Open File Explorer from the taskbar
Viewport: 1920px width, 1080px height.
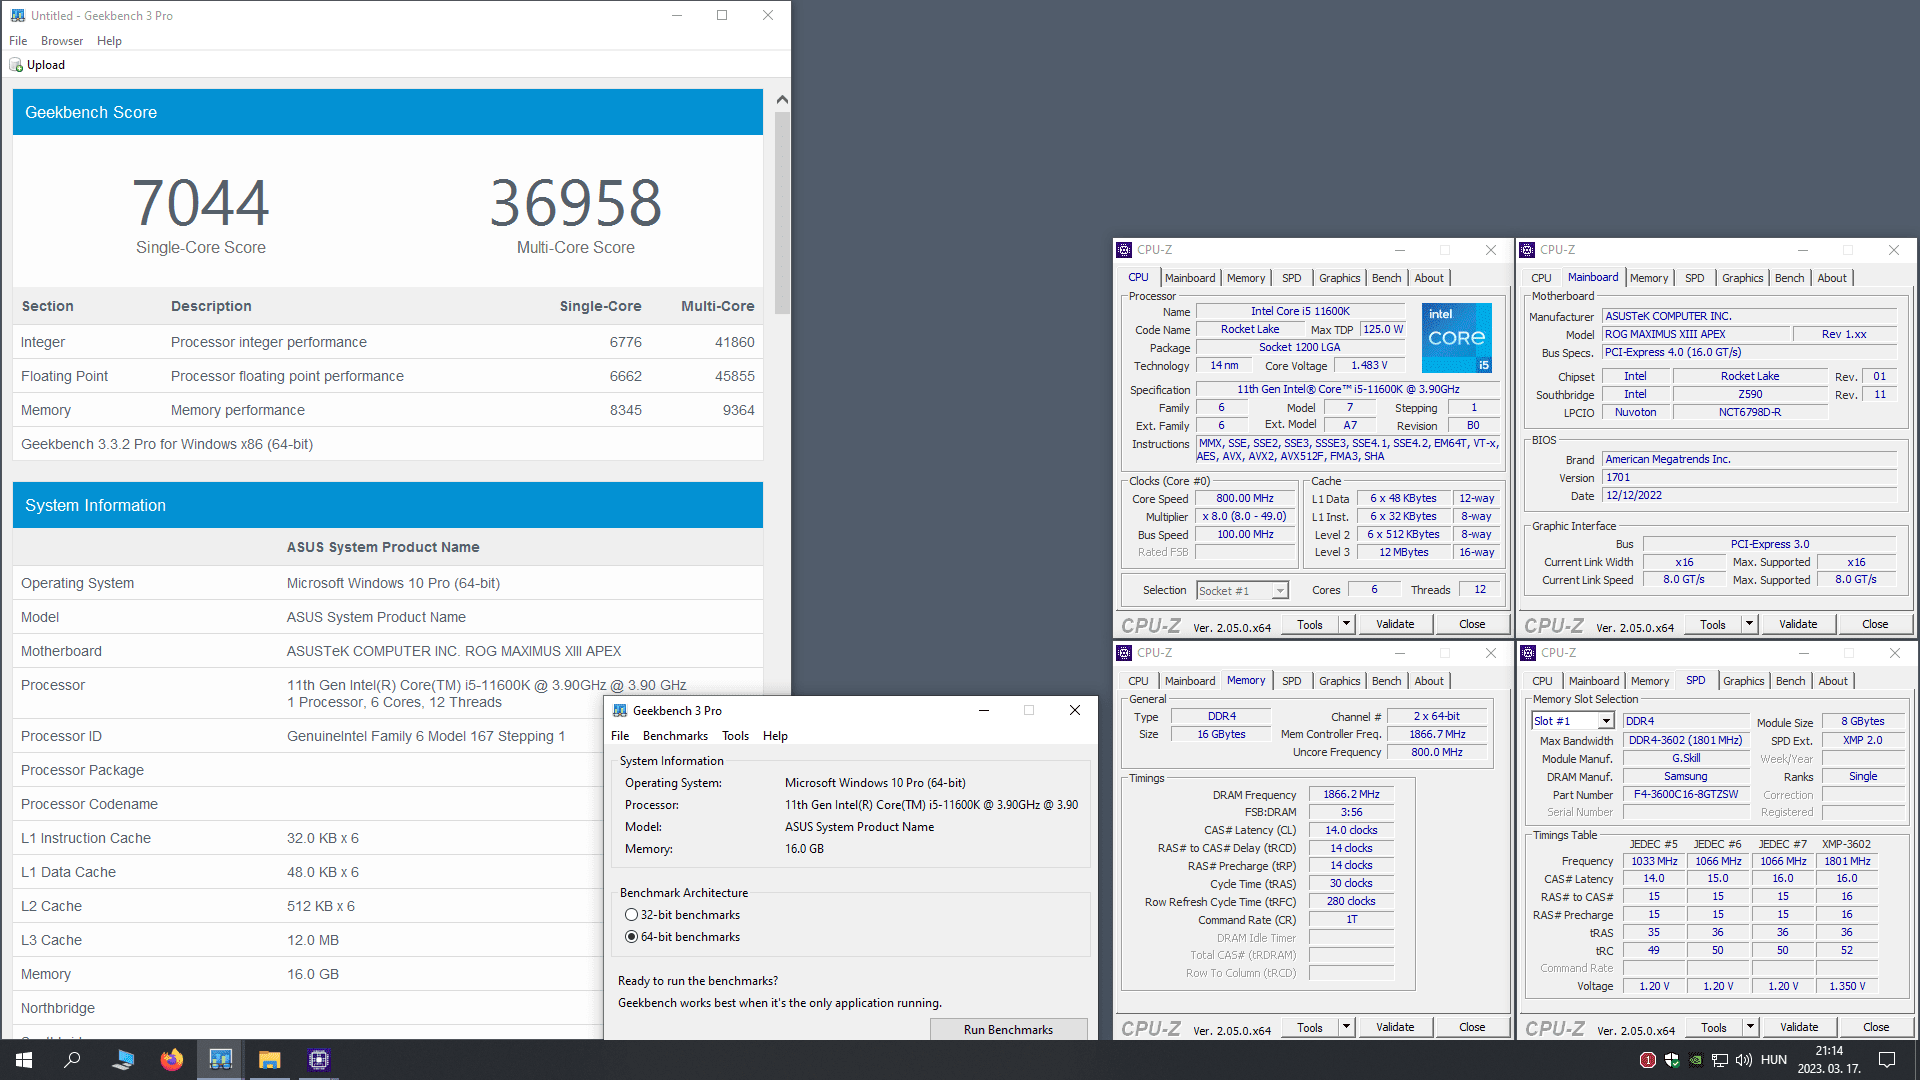click(270, 1060)
